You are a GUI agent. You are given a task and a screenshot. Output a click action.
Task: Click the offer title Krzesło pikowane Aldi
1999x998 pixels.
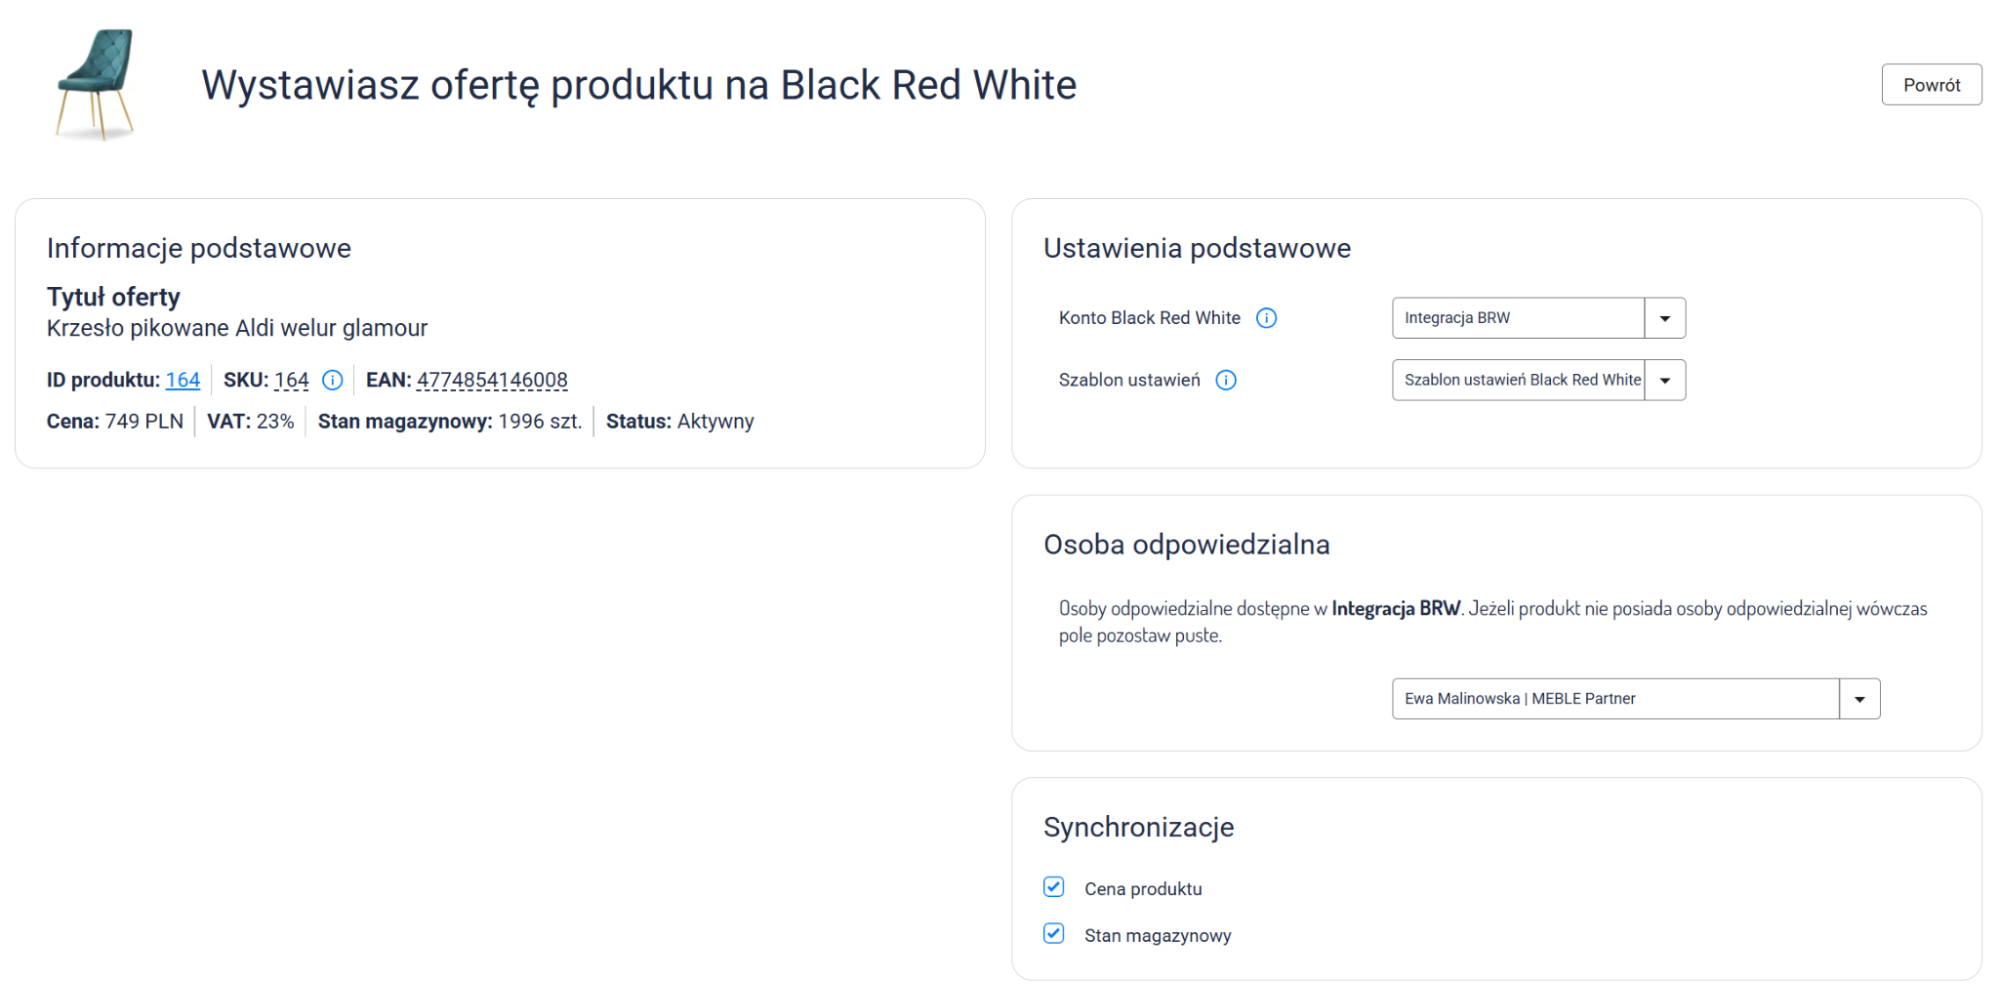coord(237,328)
